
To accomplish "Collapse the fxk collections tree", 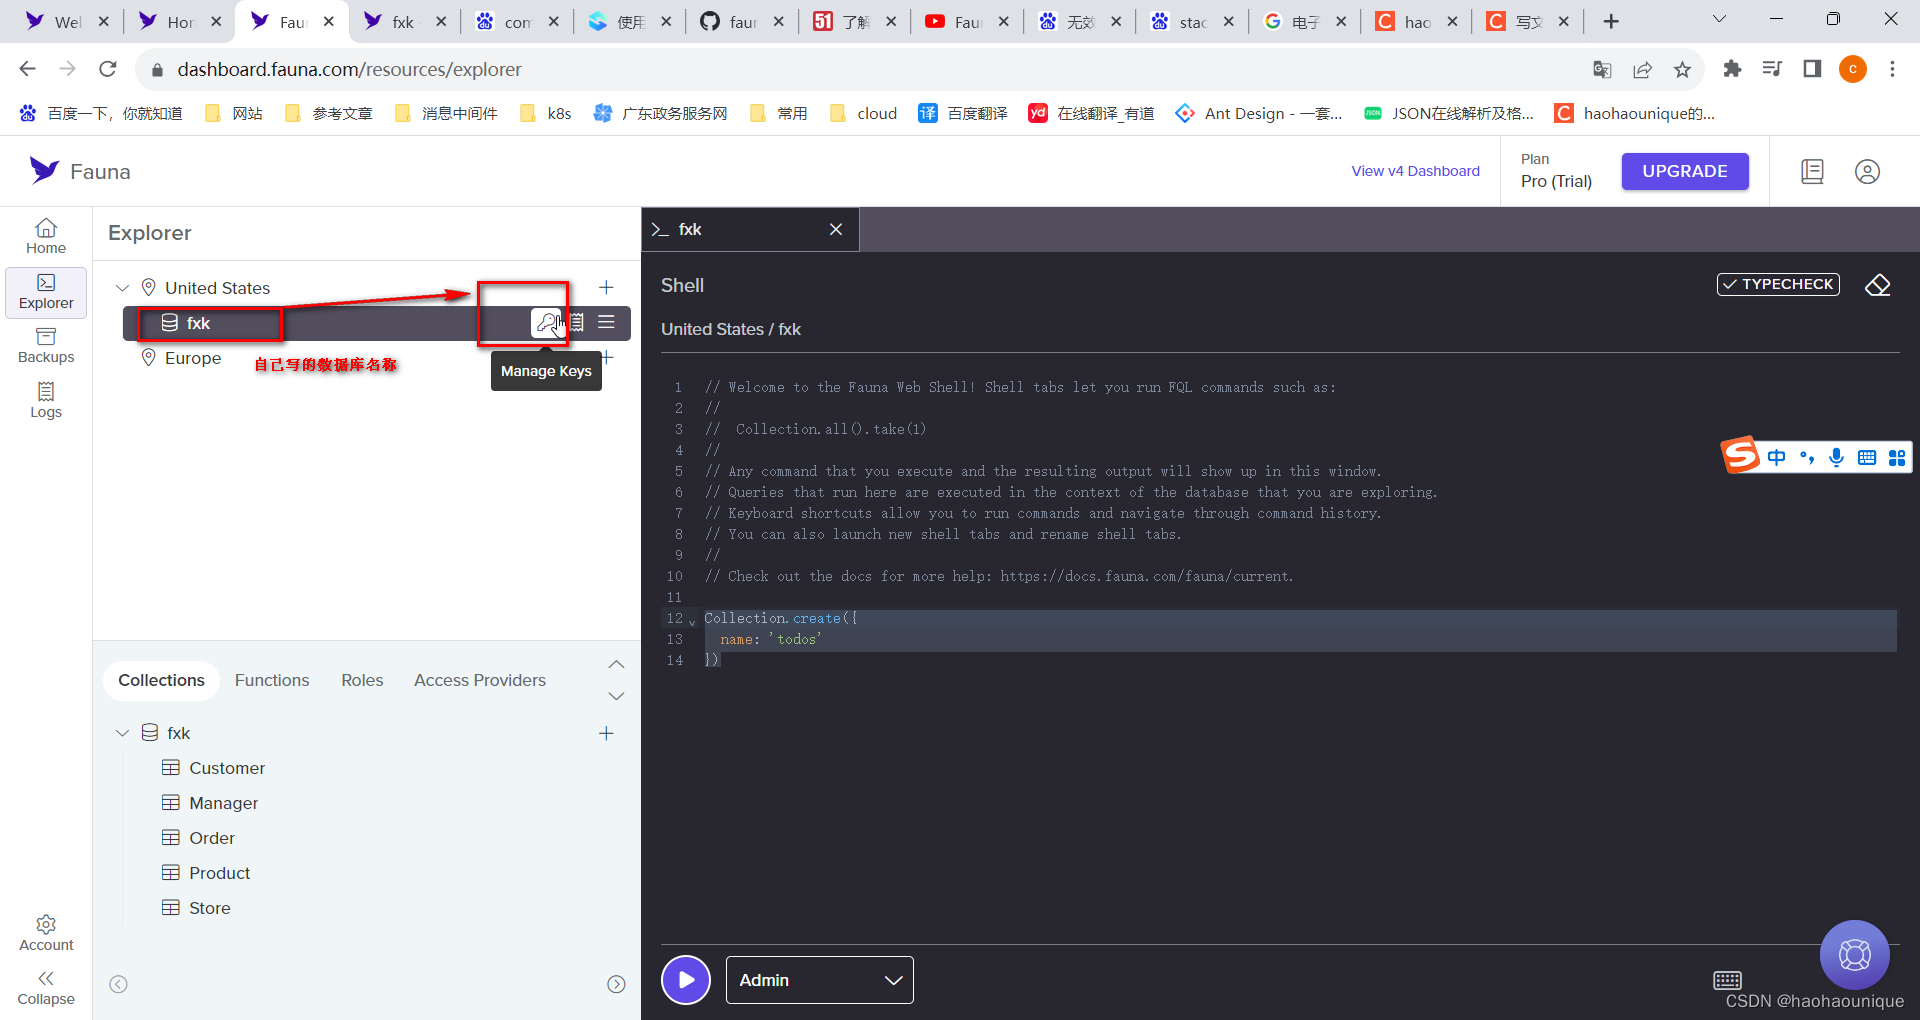I will tap(123, 733).
